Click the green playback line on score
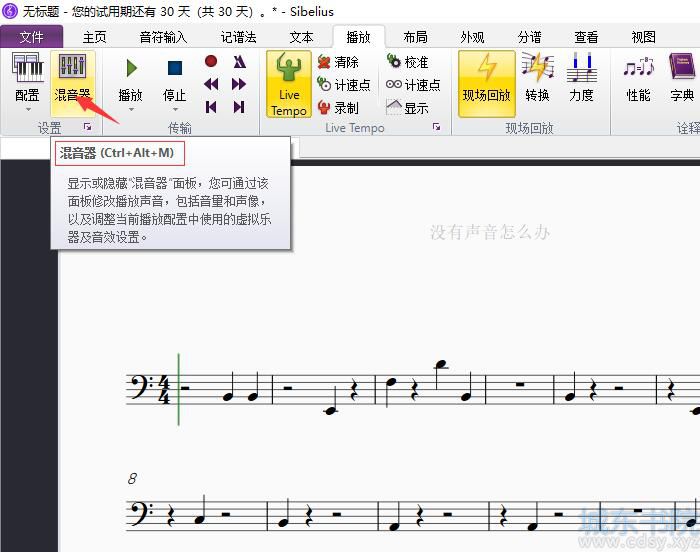 (x=179, y=389)
